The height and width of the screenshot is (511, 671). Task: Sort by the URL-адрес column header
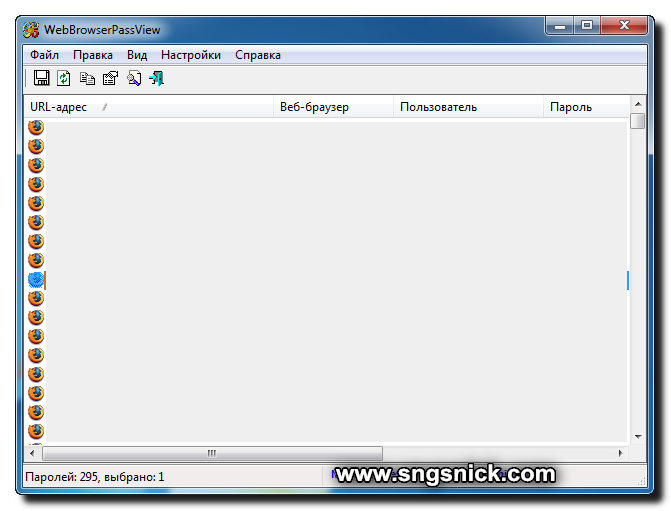click(149, 107)
